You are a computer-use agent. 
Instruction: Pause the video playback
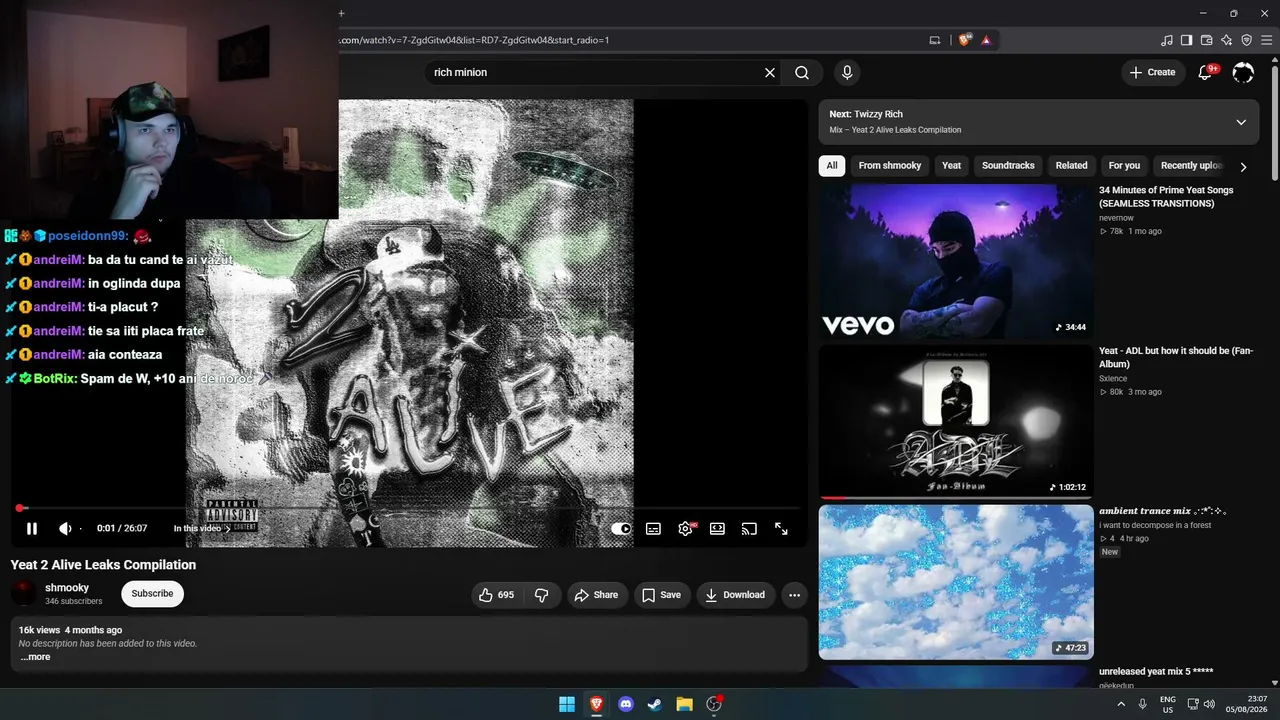pyautogui.click(x=32, y=529)
